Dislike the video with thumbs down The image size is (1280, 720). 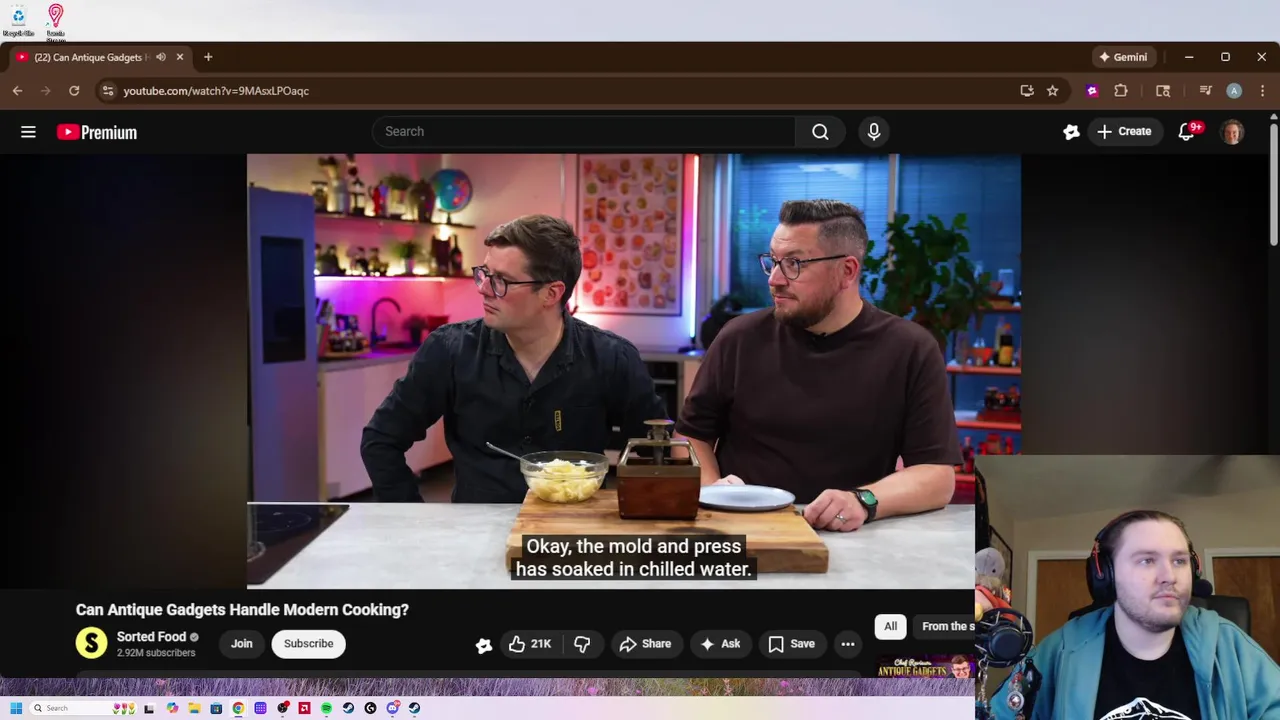coord(582,644)
